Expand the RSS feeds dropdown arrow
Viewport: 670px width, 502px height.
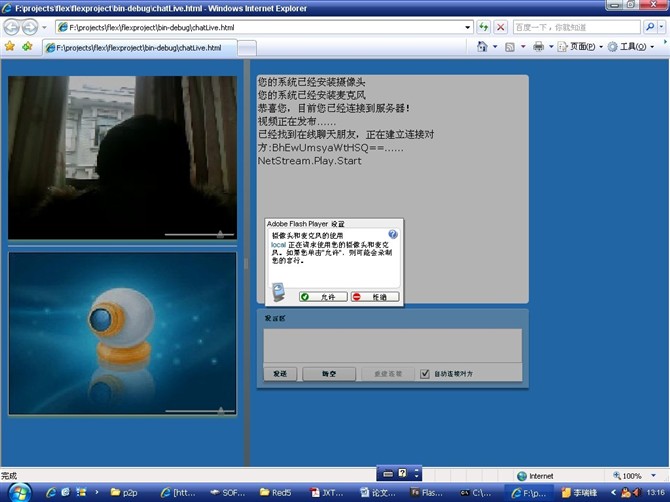tap(523, 47)
